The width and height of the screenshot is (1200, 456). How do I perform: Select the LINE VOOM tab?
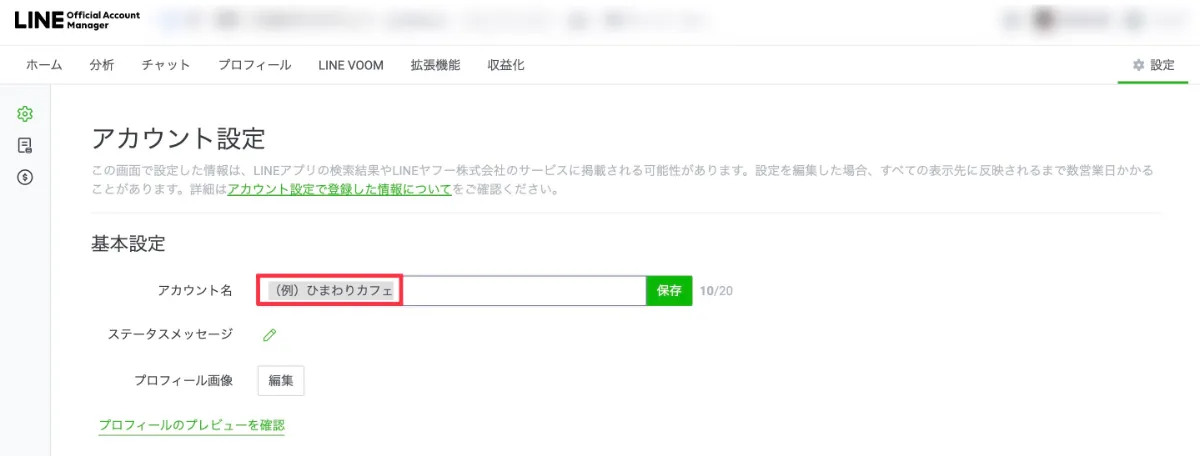point(352,65)
